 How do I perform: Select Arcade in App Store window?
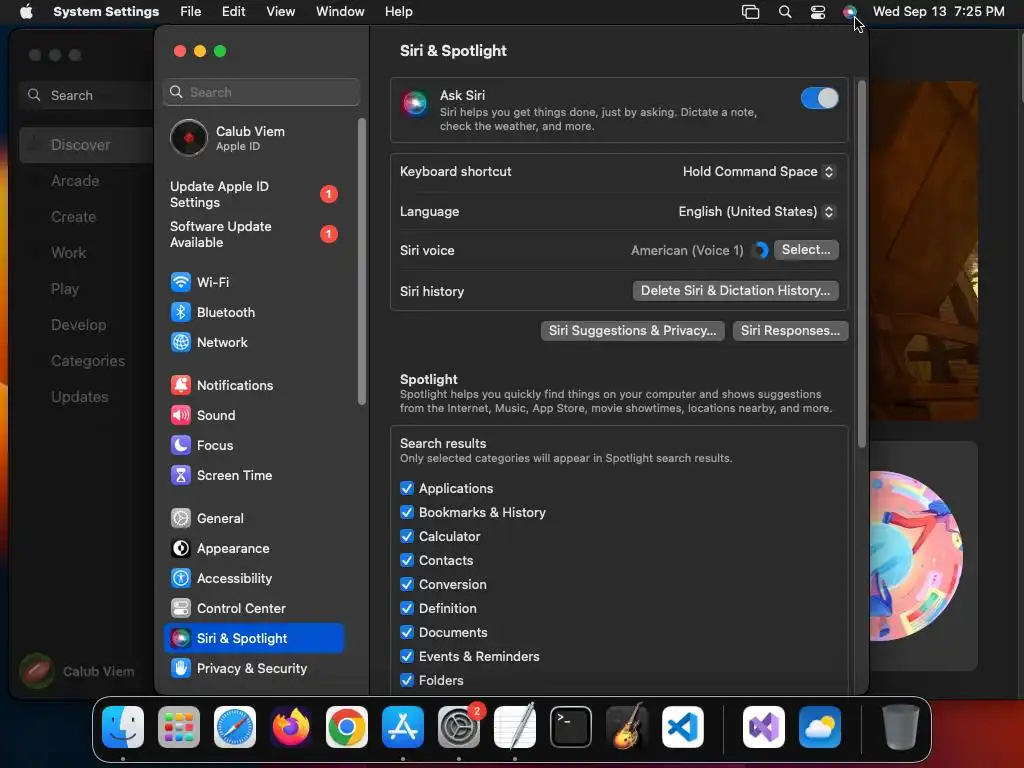(75, 181)
